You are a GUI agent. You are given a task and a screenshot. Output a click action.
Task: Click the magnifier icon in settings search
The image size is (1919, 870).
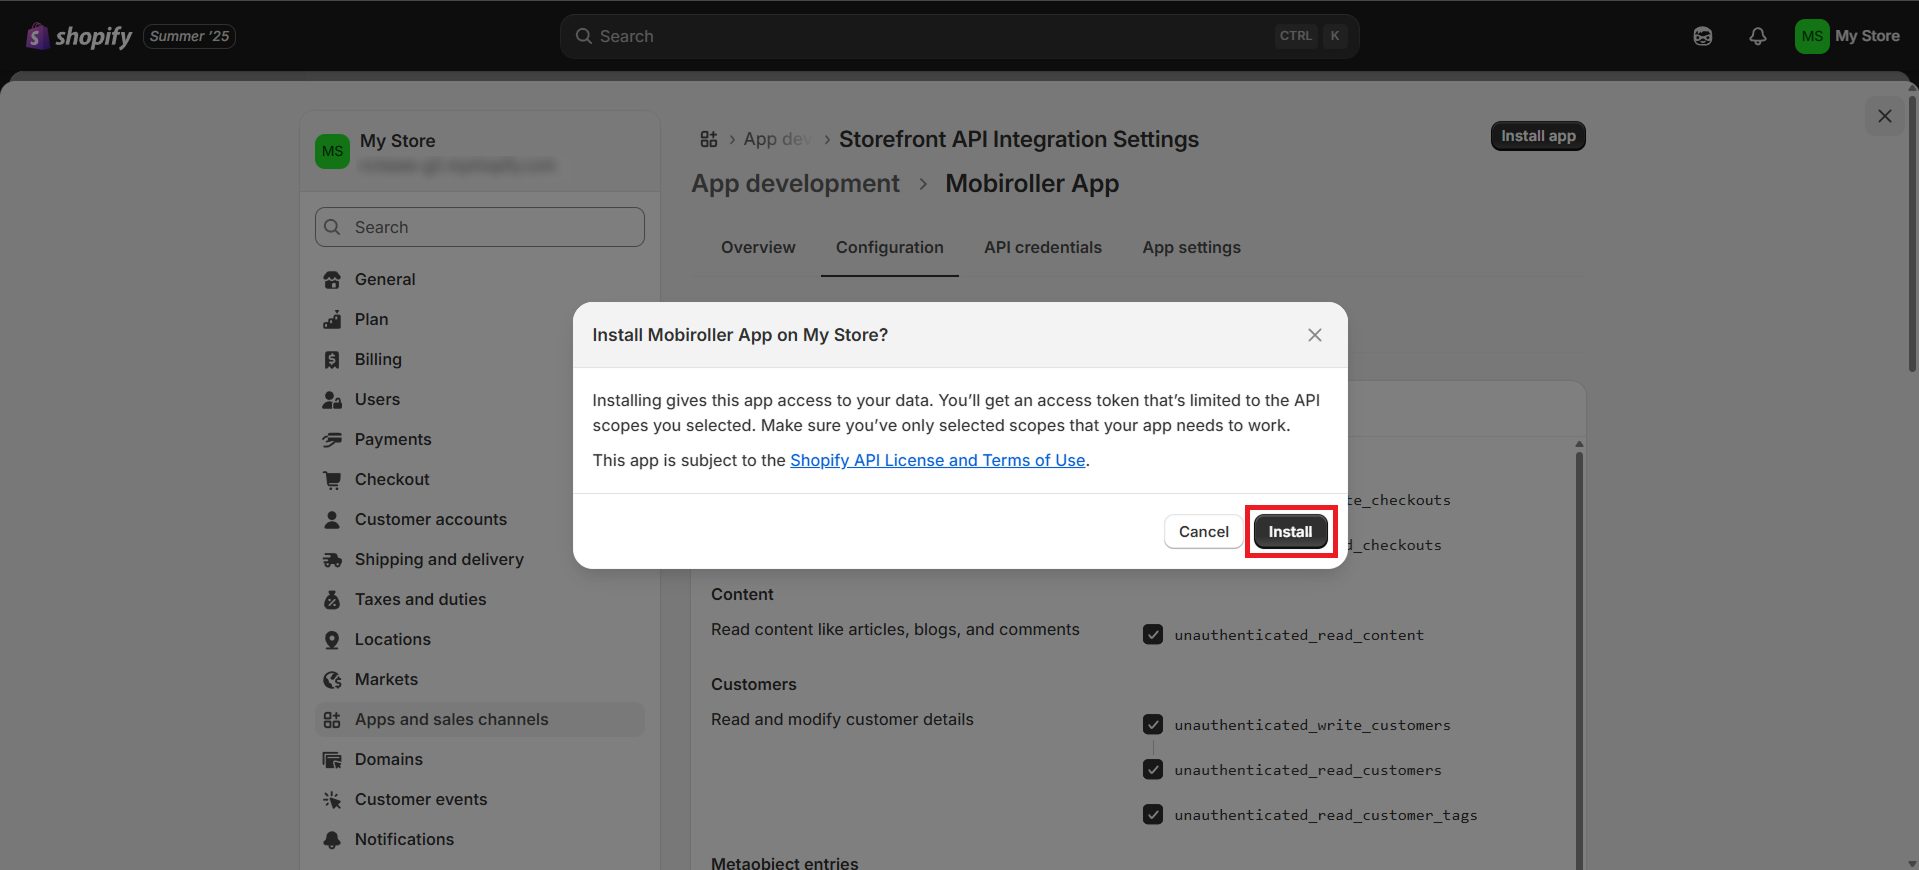pyautogui.click(x=333, y=227)
